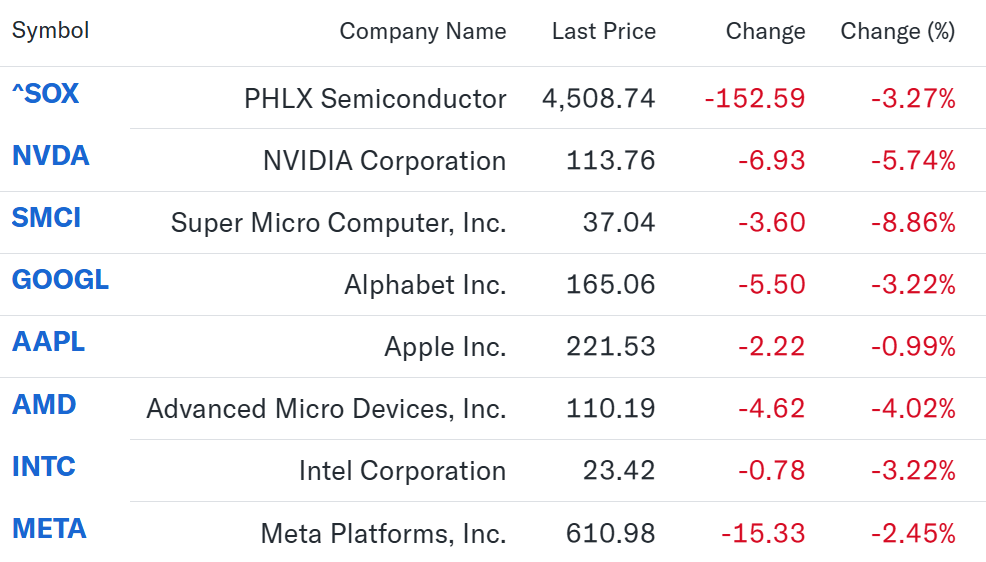Click the Change column header
The height and width of the screenshot is (562, 986).
pos(765,31)
